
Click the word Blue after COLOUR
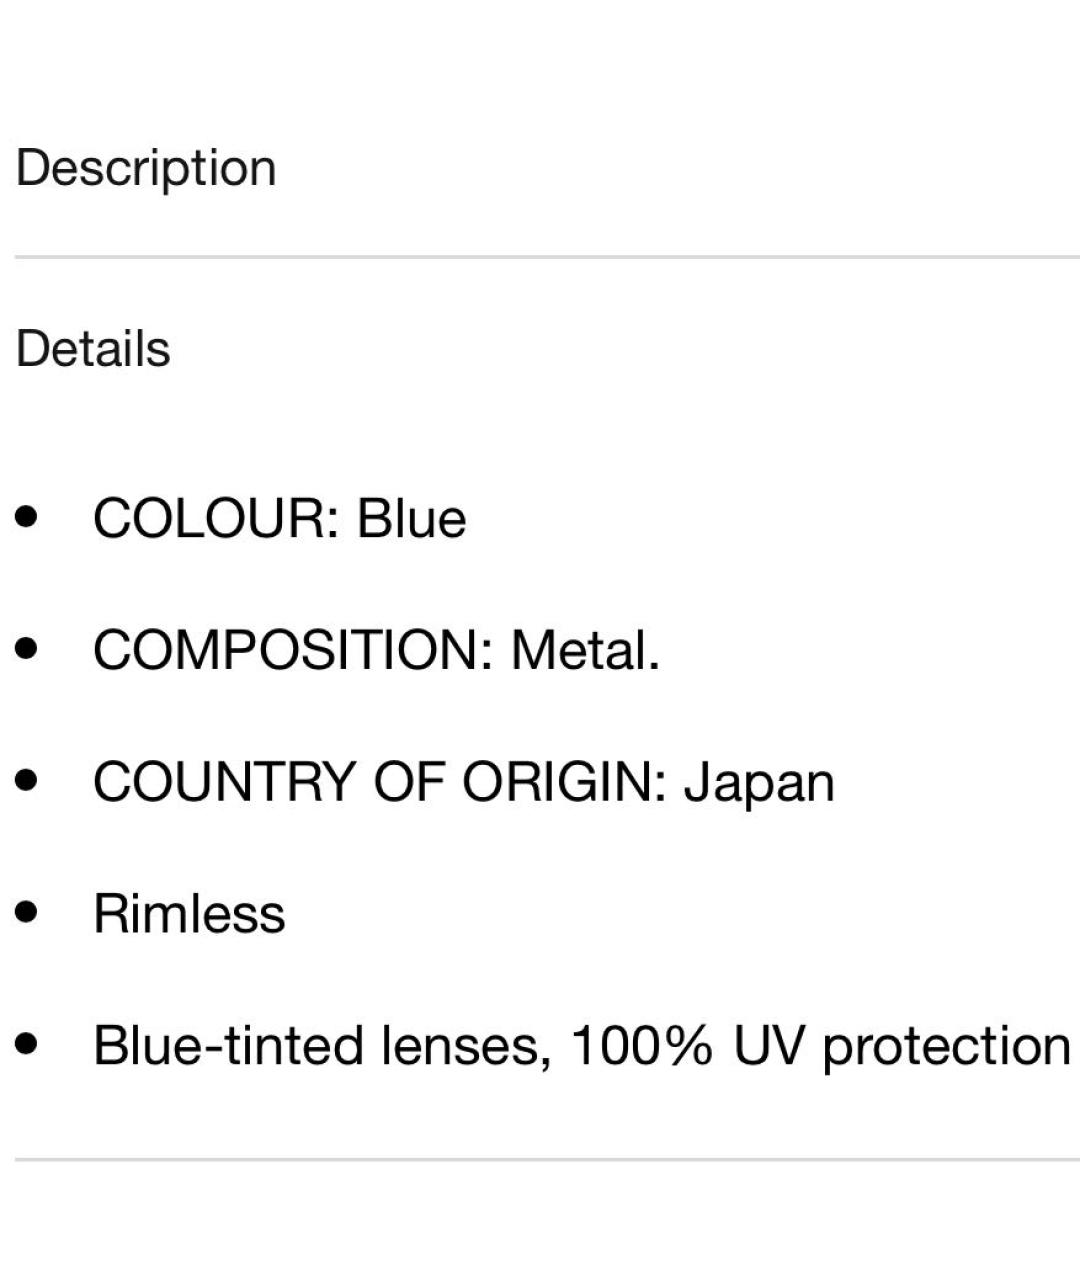coord(412,519)
